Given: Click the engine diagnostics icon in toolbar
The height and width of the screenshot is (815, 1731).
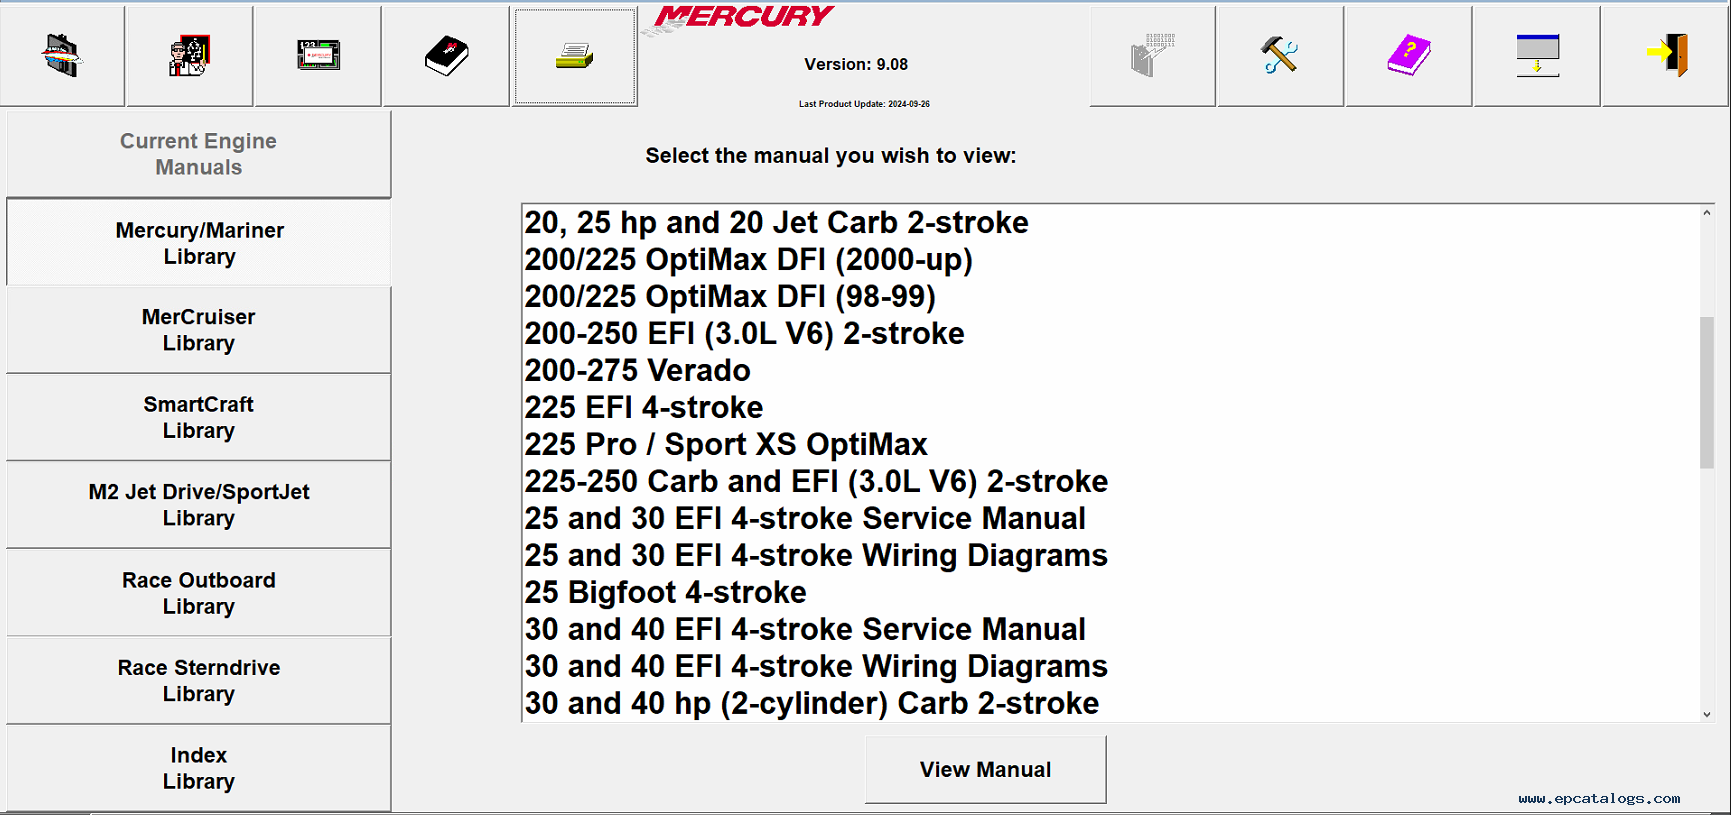Looking at the screenshot, I should click(62, 55).
